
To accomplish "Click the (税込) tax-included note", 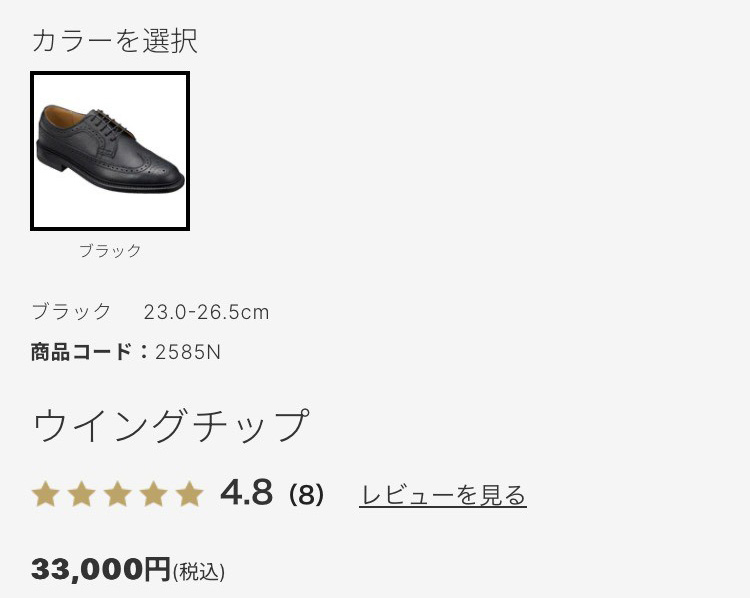I will (199, 572).
